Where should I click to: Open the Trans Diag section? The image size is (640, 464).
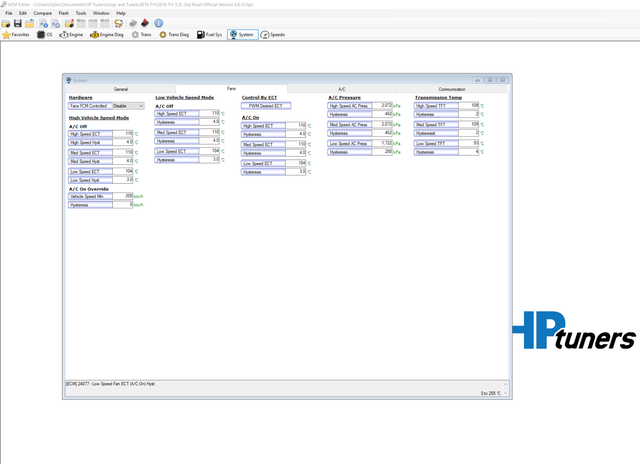(x=174, y=35)
